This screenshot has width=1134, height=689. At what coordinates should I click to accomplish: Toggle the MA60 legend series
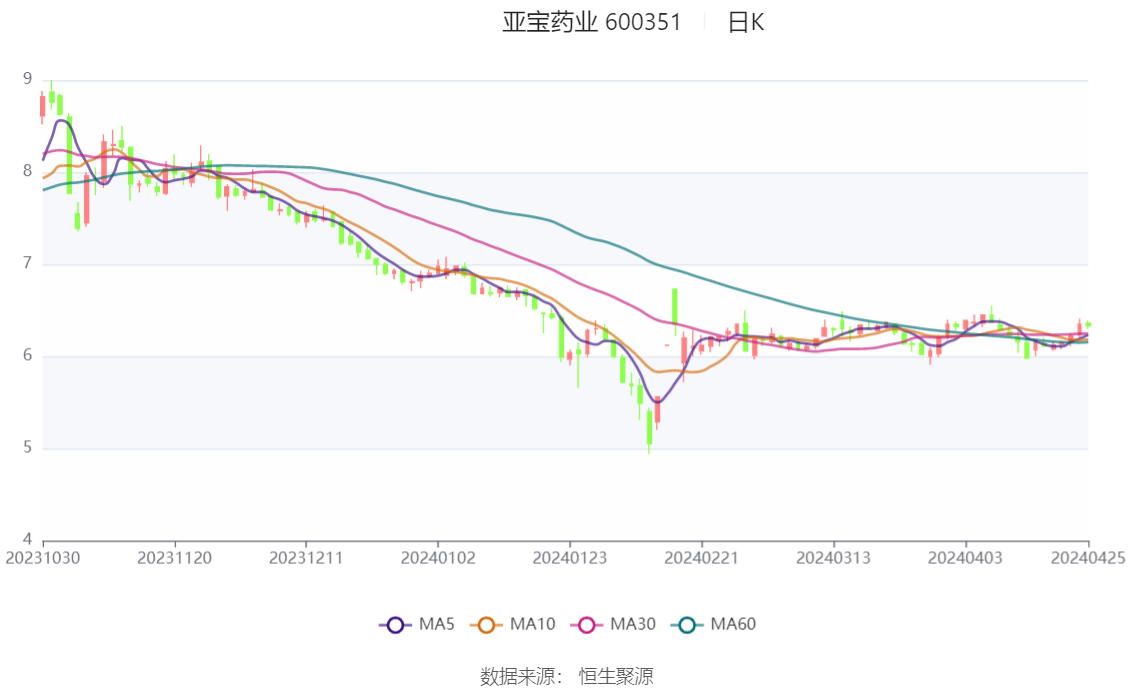click(714, 625)
